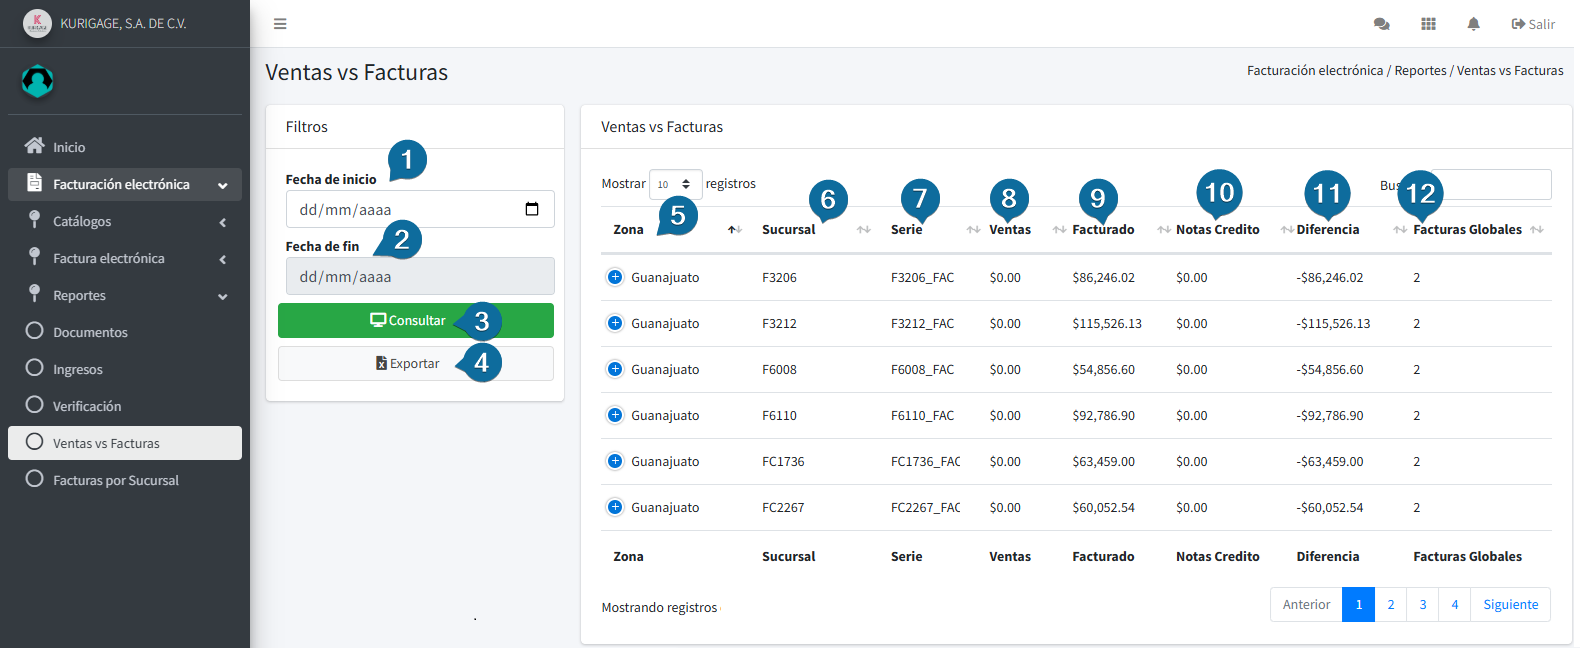
Task: Open Facturas por Sucursal report
Action: 116,480
